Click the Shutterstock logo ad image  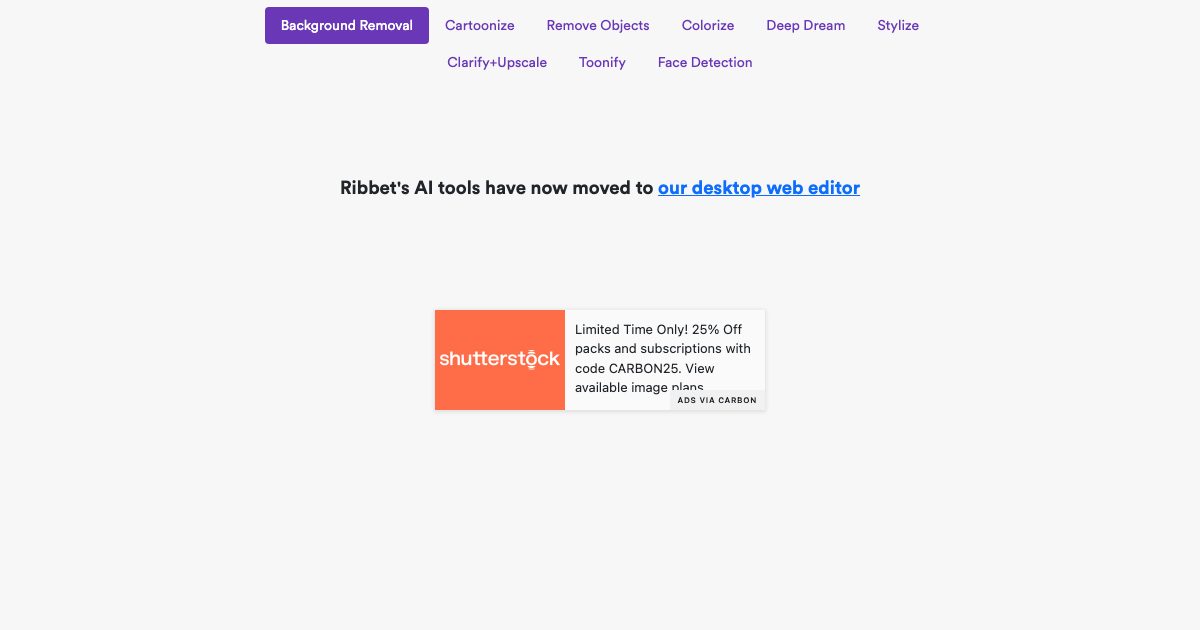point(500,360)
